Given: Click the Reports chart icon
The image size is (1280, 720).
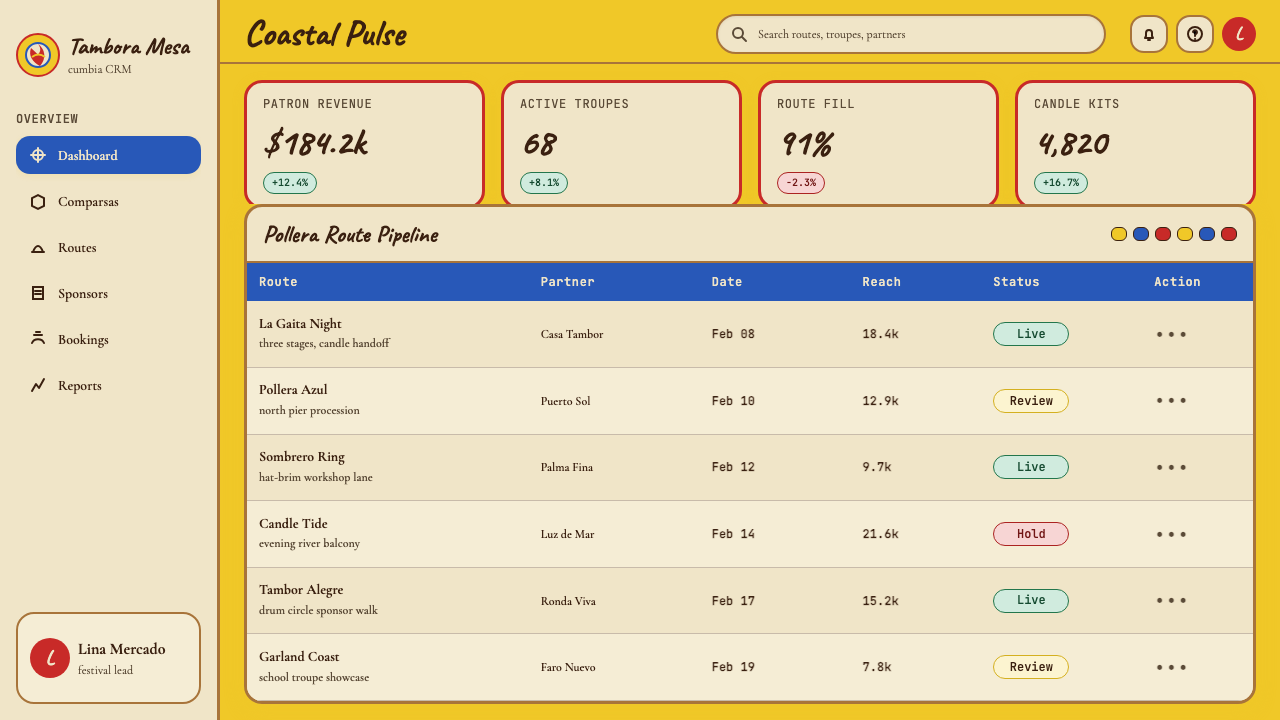Looking at the screenshot, I should (38, 385).
